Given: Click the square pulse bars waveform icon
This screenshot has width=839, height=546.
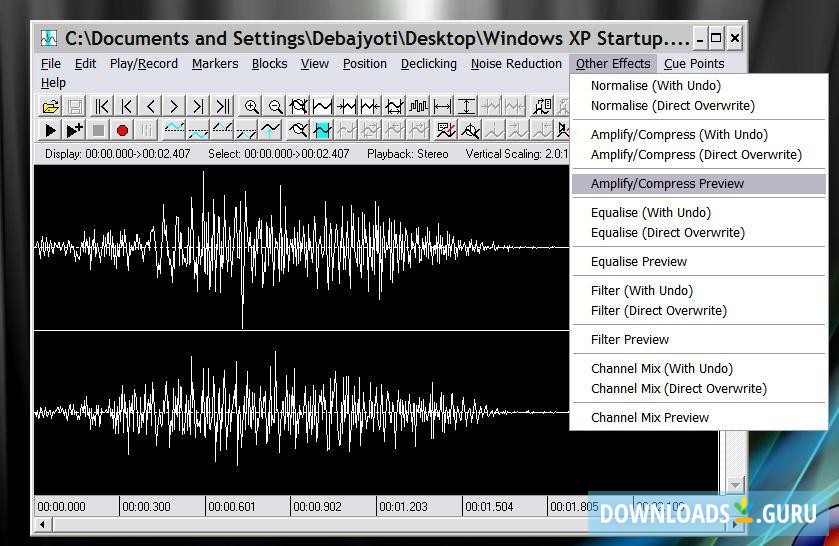Looking at the screenshot, I should pyautogui.click(x=418, y=106).
